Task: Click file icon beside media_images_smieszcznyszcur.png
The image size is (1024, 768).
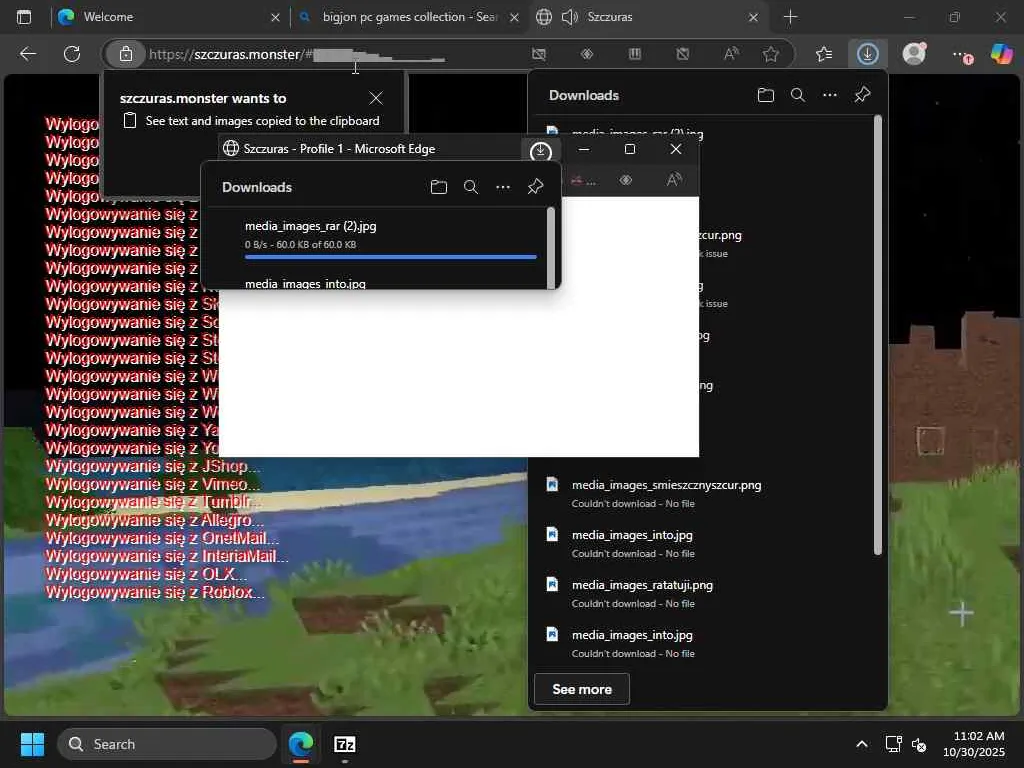Action: point(552,484)
